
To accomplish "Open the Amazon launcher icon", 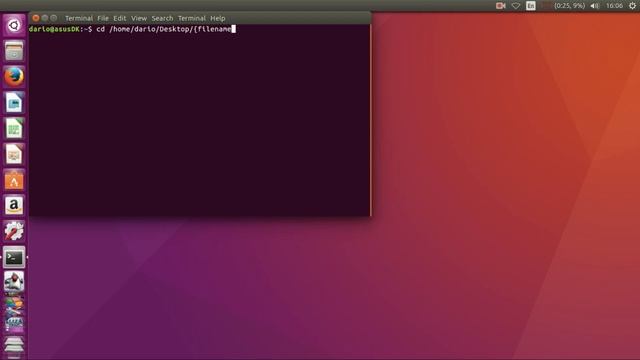I will coord(14,205).
